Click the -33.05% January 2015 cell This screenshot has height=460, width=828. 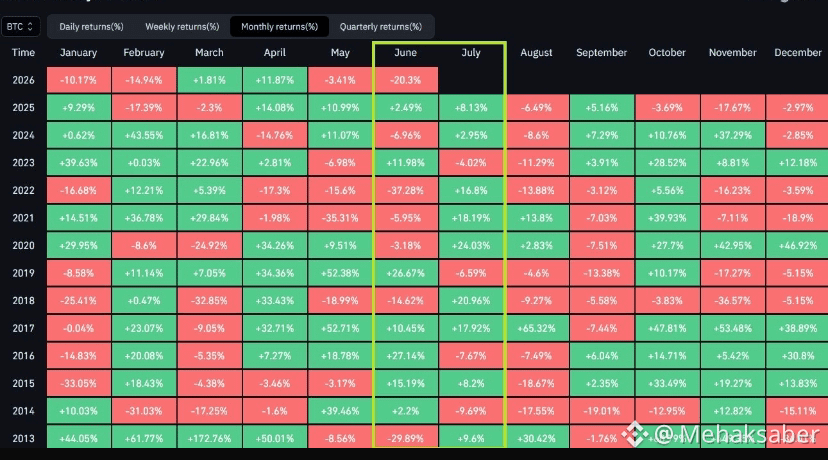[x=79, y=383]
